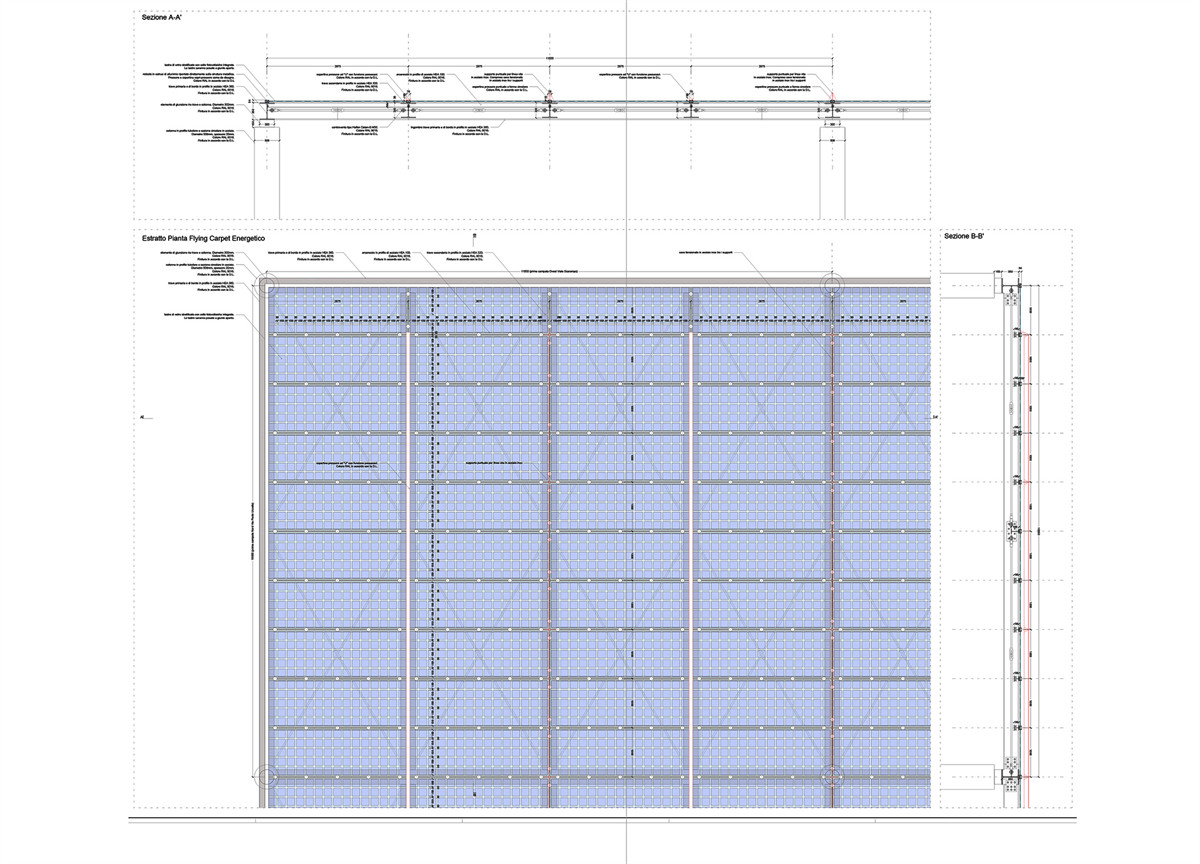Click the "Sezione B-B'" title
The image size is (1200, 864).
(966, 237)
